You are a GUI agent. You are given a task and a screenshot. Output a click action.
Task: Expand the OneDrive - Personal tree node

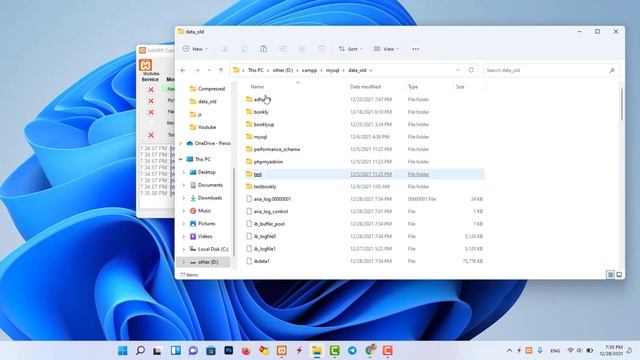pyautogui.click(x=181, y=143)
